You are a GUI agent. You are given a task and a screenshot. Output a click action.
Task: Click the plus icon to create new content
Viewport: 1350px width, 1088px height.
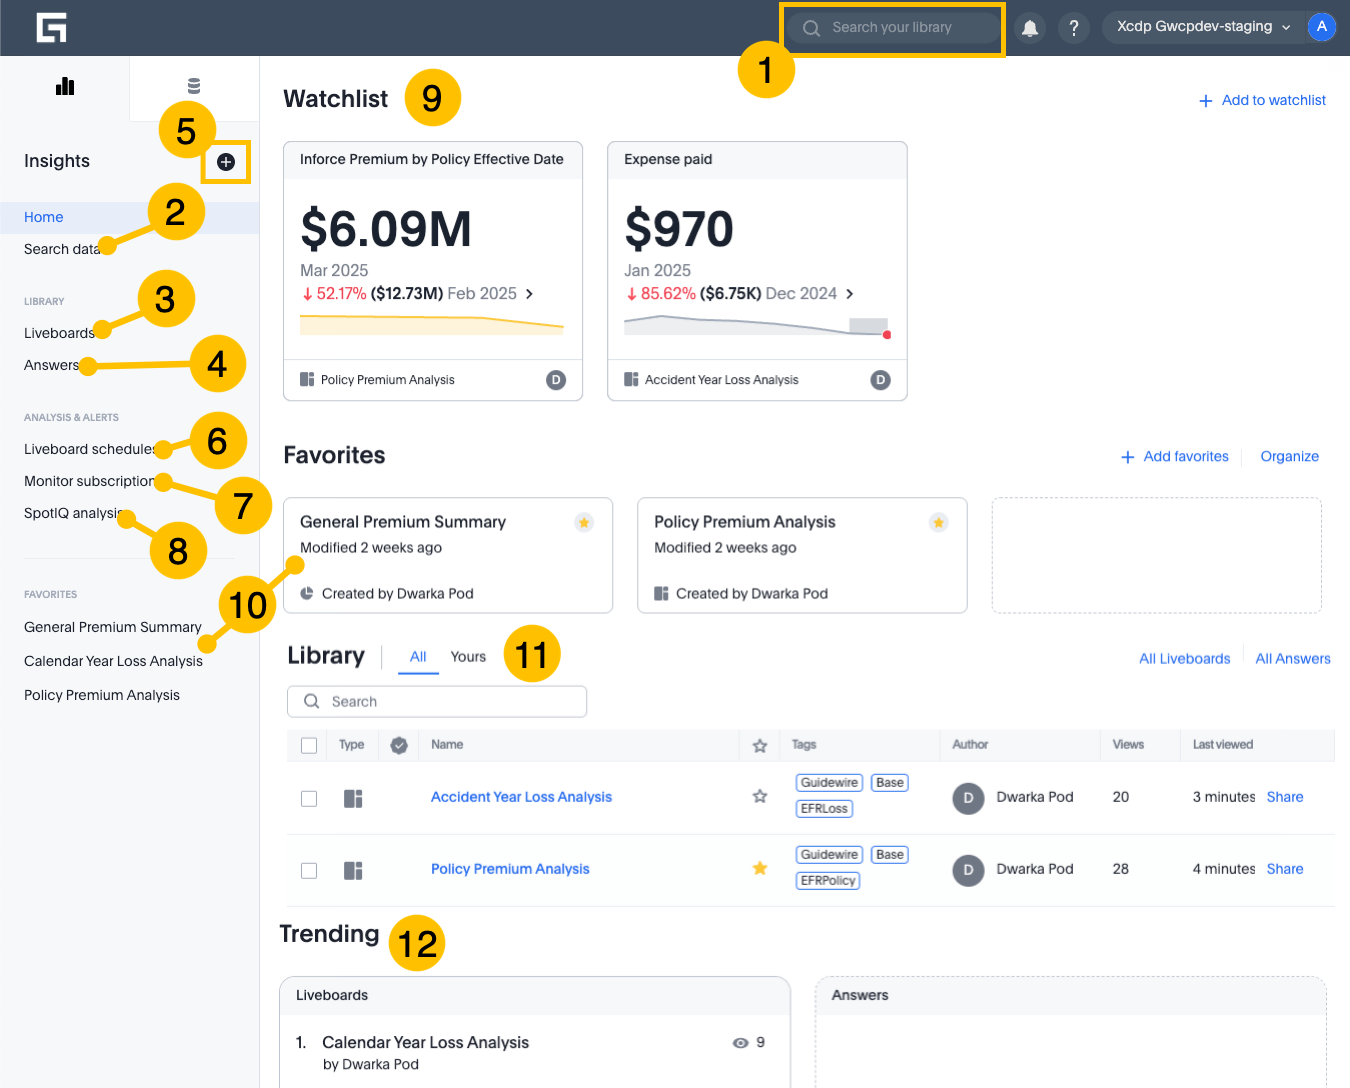coord(226,162)
